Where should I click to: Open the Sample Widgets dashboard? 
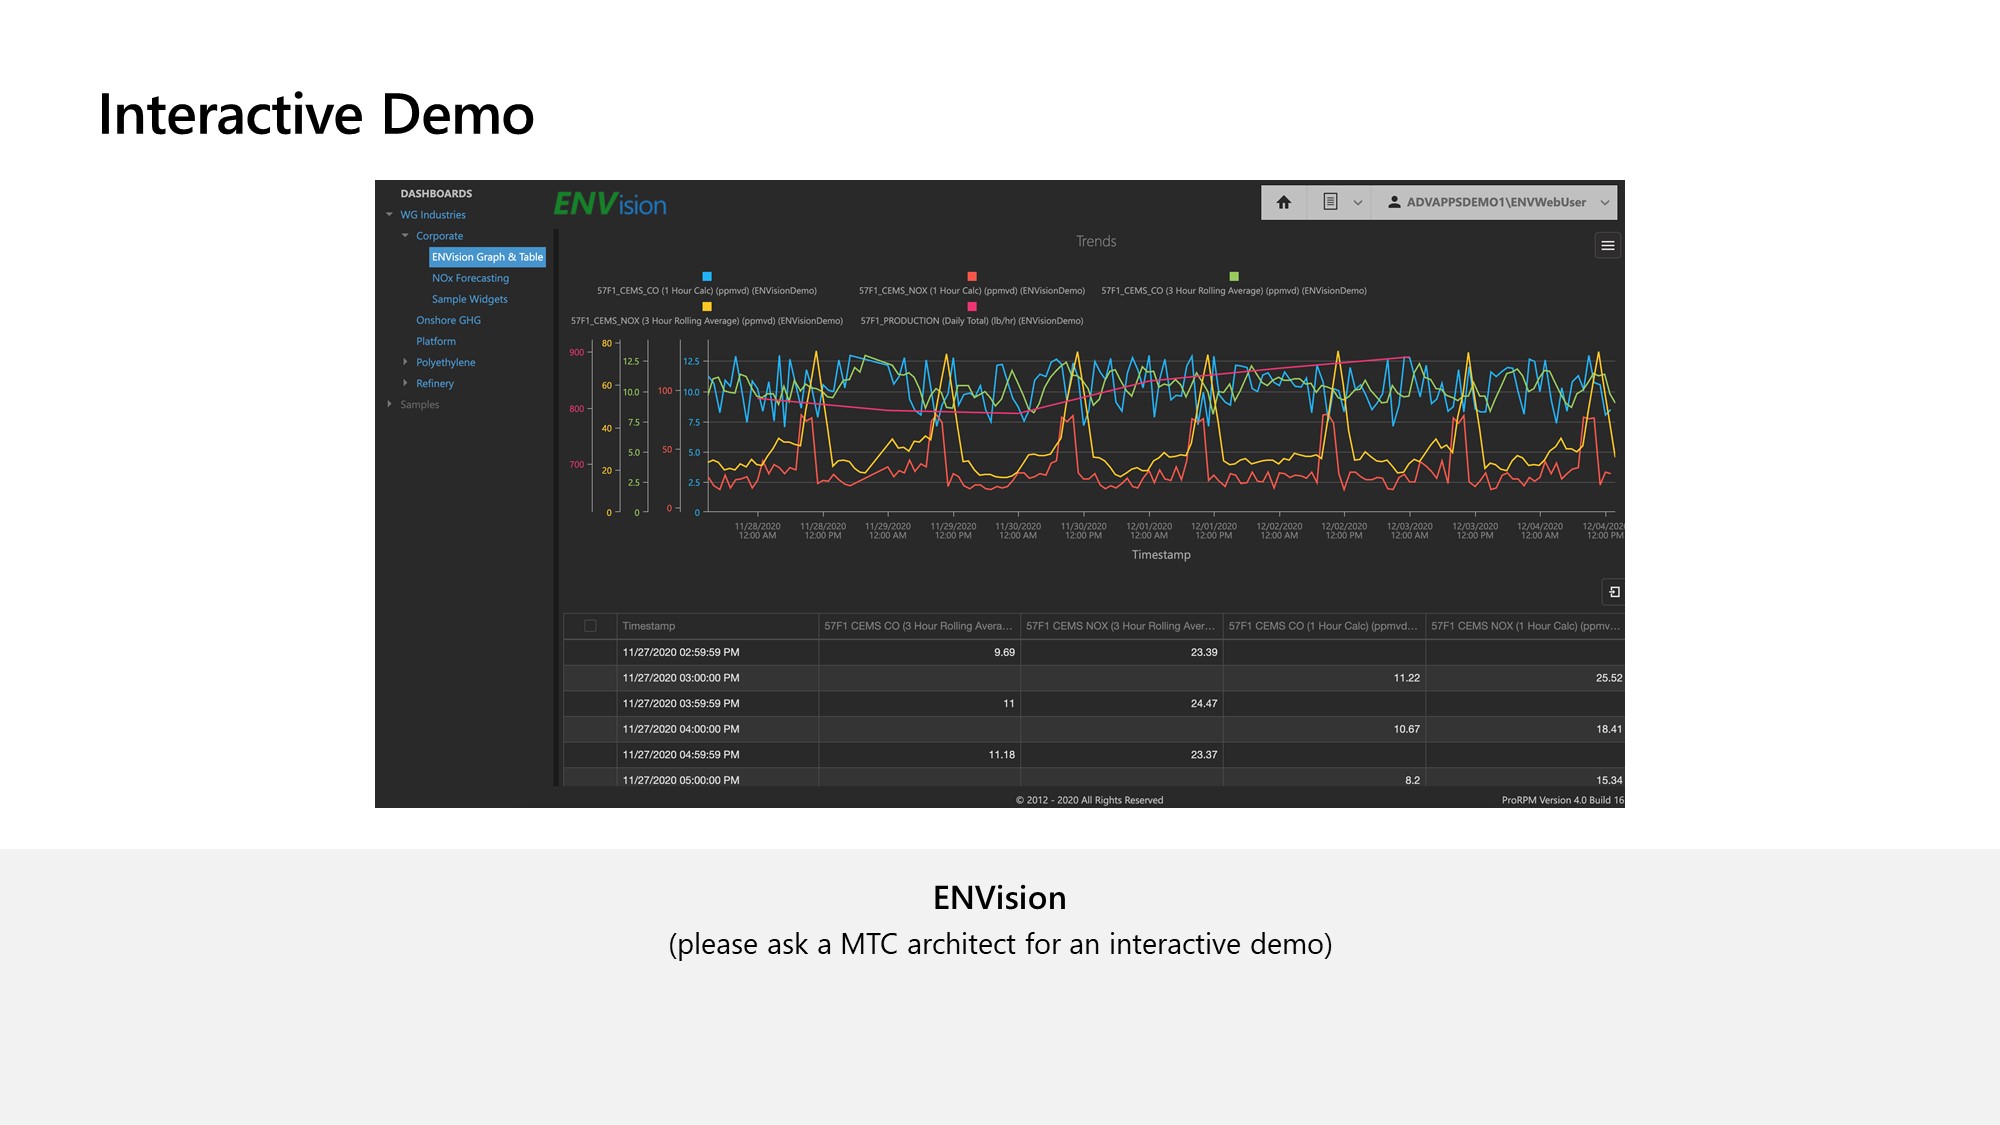coord(469,299)
